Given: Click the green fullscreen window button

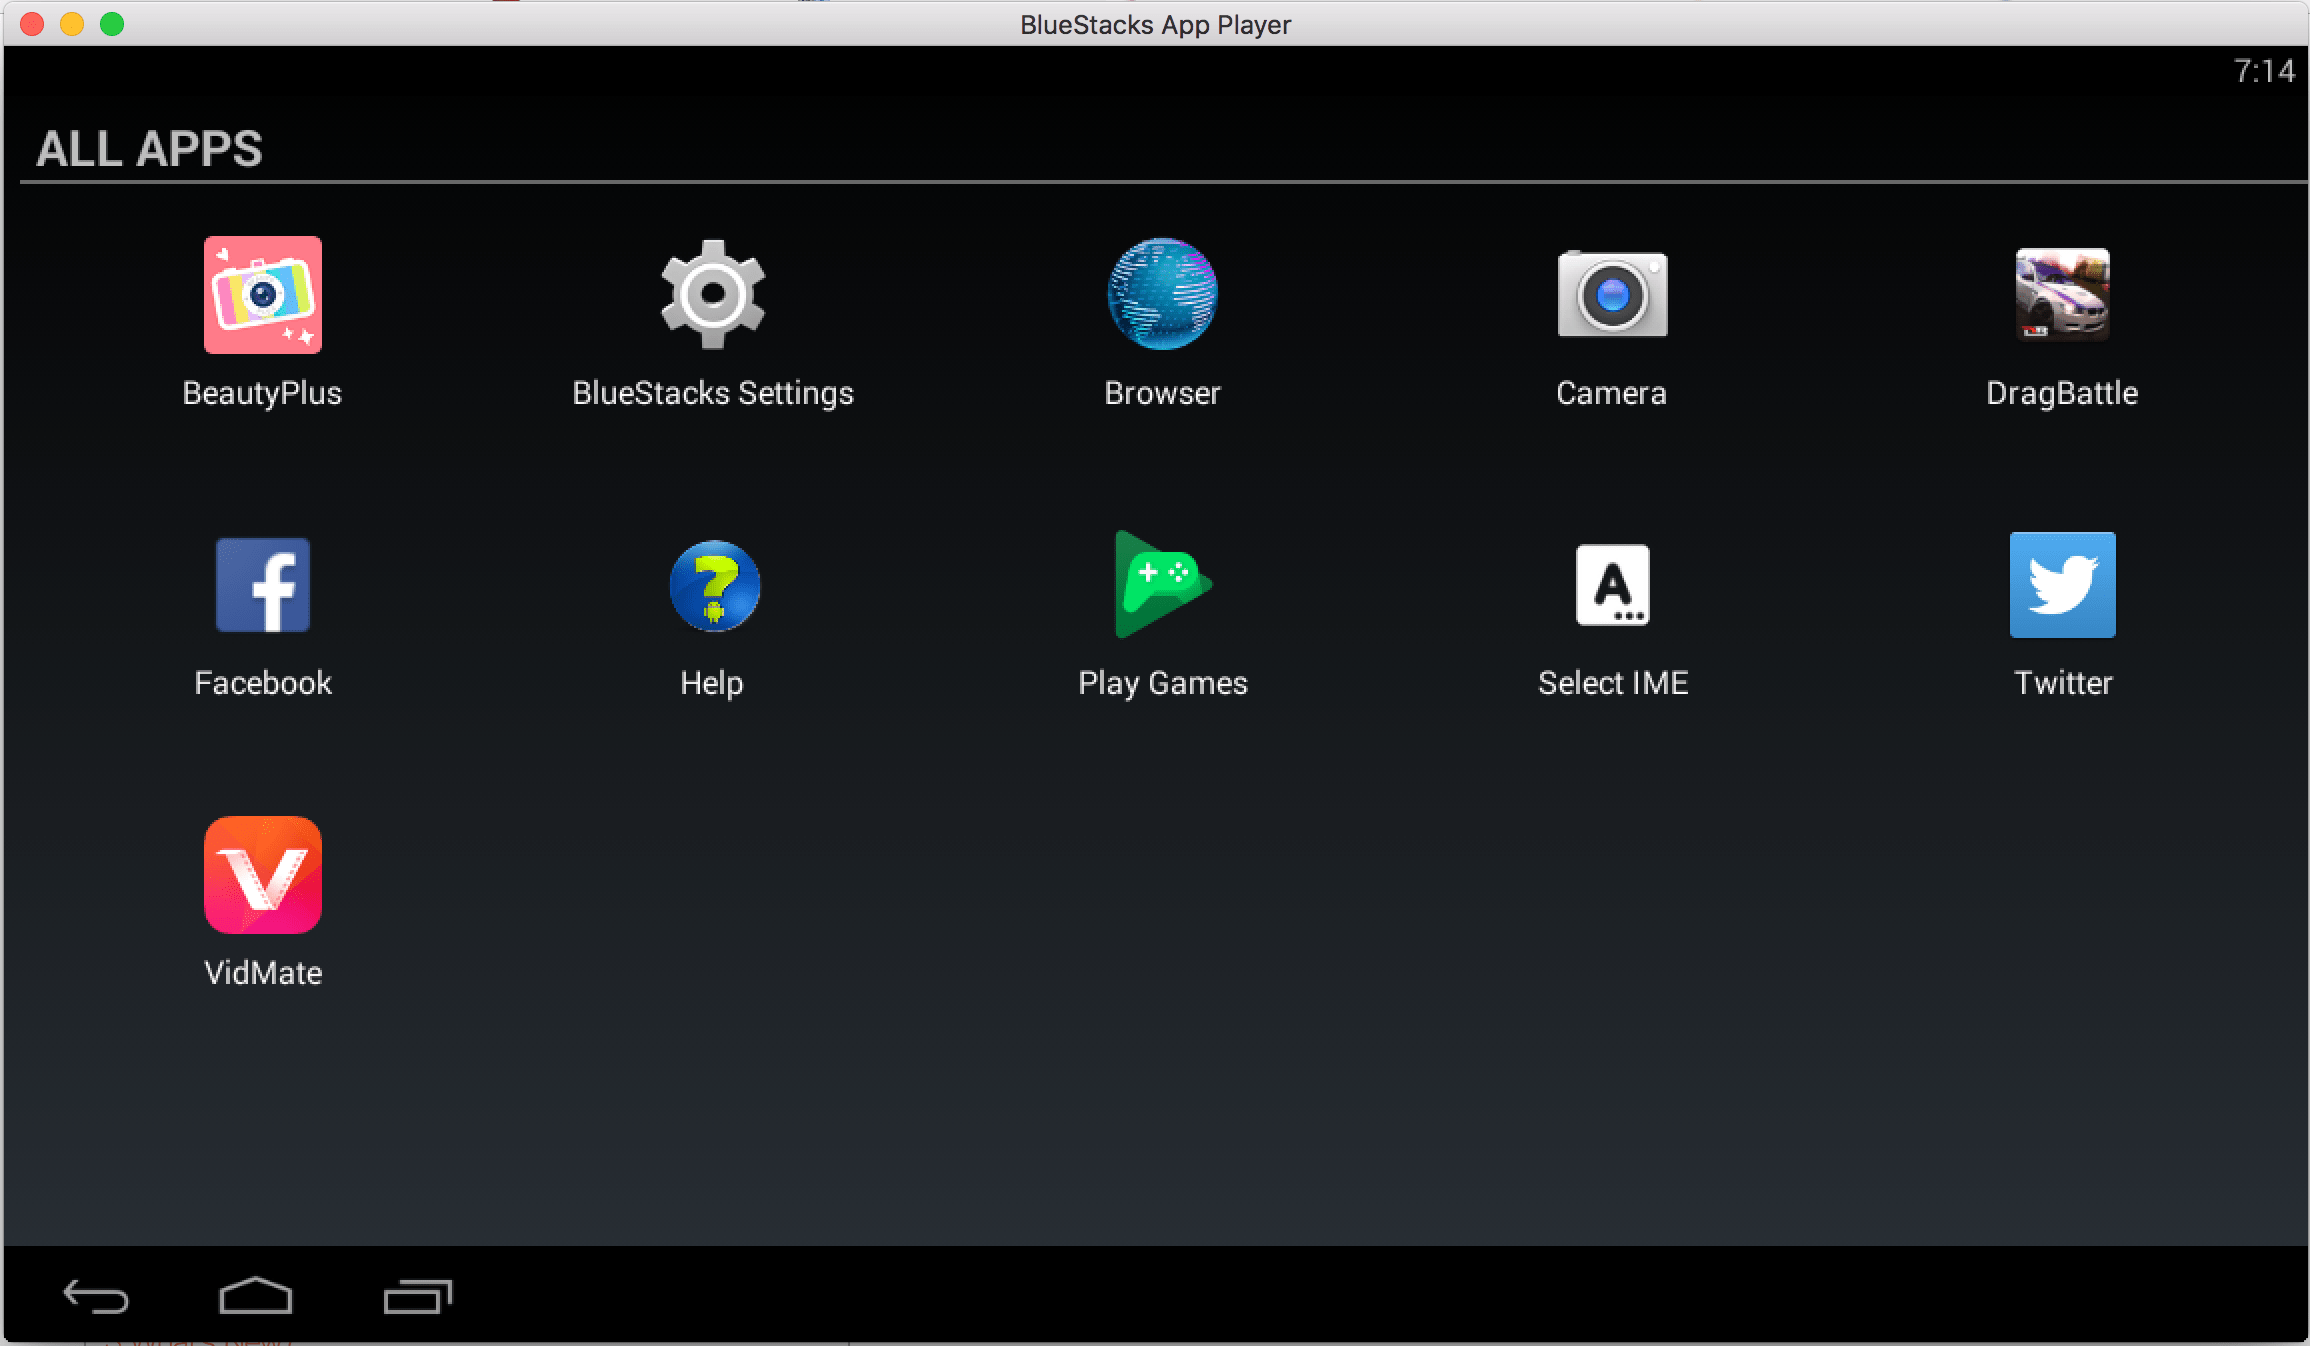Looking at the screenshot, I should pos(112,24).
